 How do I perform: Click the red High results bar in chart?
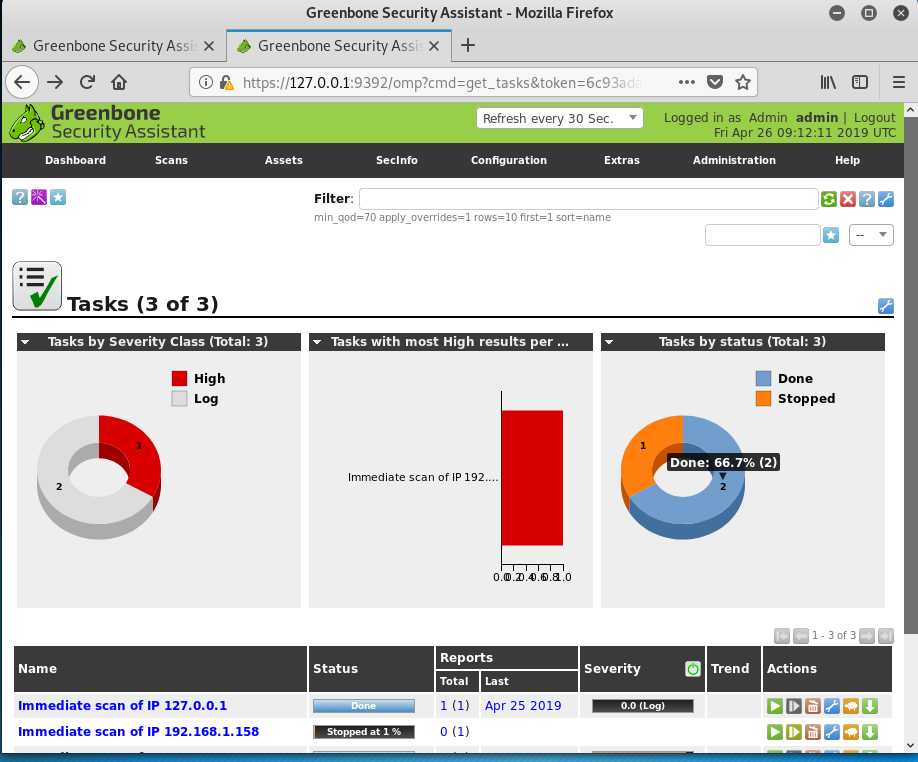coord(532,478)
